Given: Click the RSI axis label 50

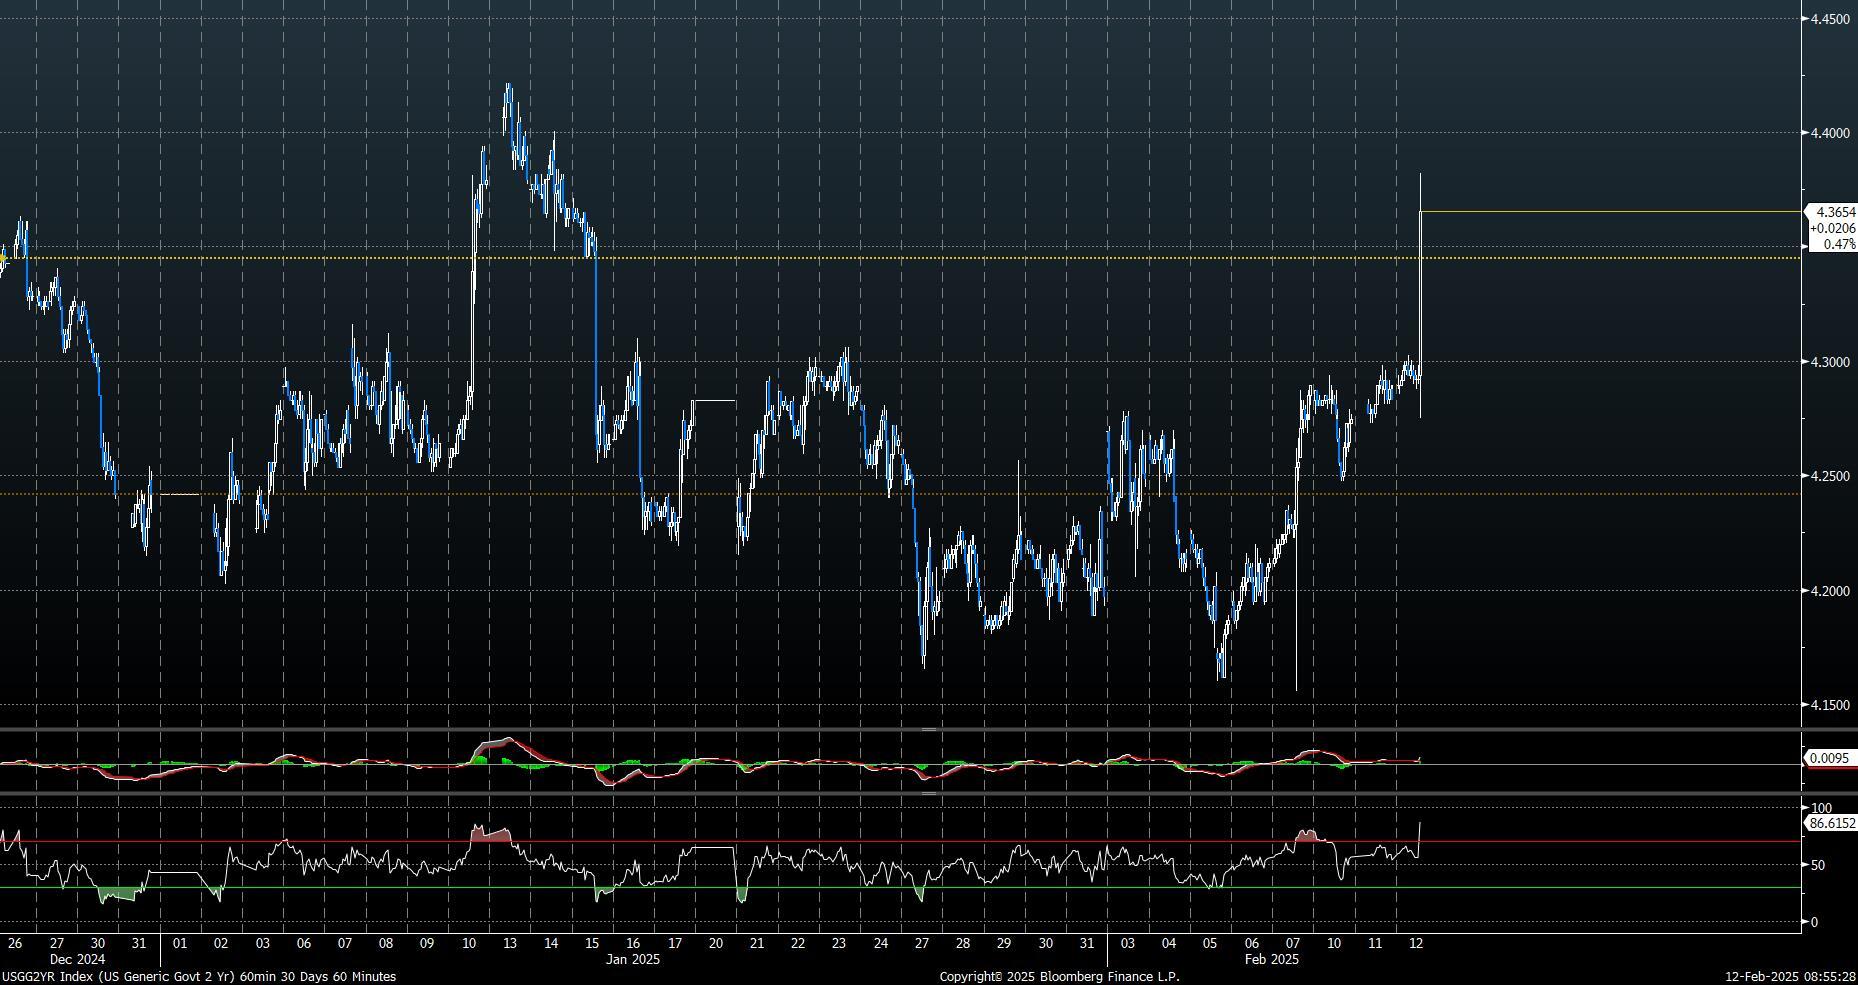Looking at the screenshot, I should coord(1818,865).
